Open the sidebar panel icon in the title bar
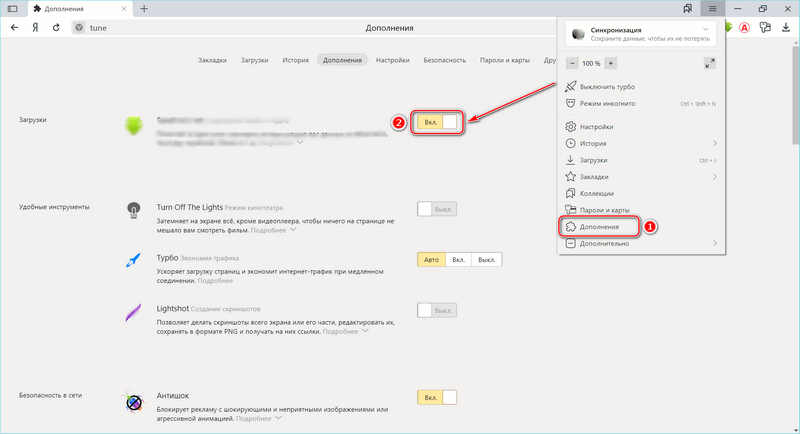The image size is (800, 434). 12,8
